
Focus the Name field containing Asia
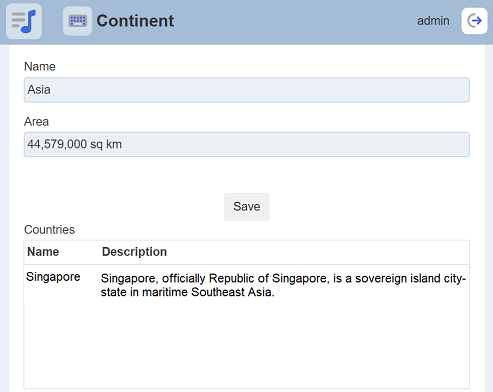247,90
